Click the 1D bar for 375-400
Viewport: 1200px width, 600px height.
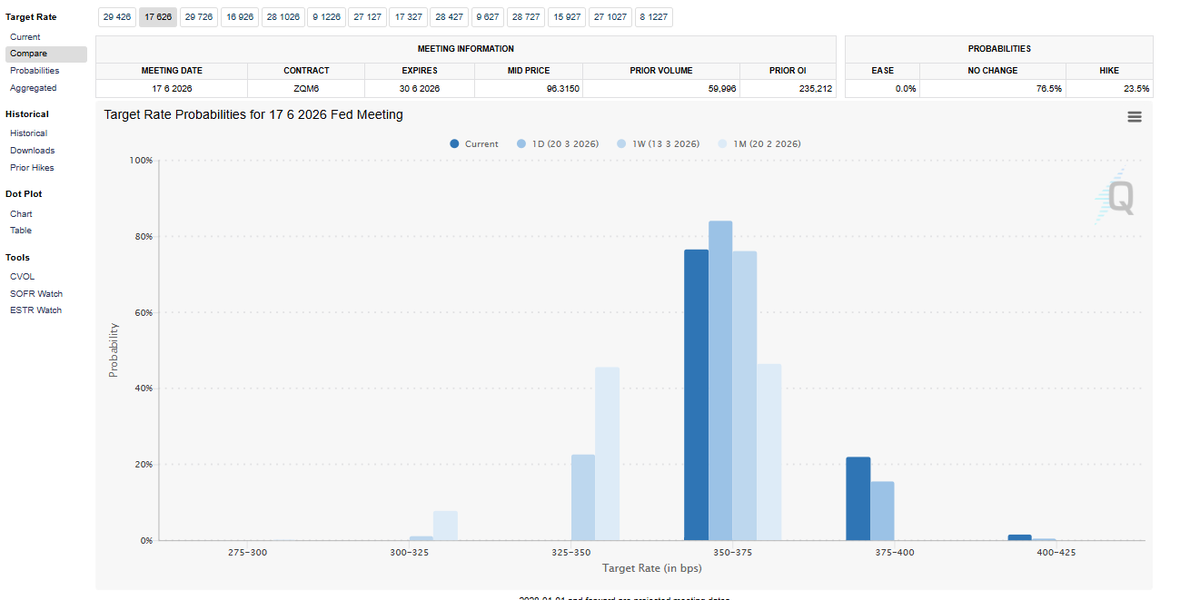882,511
